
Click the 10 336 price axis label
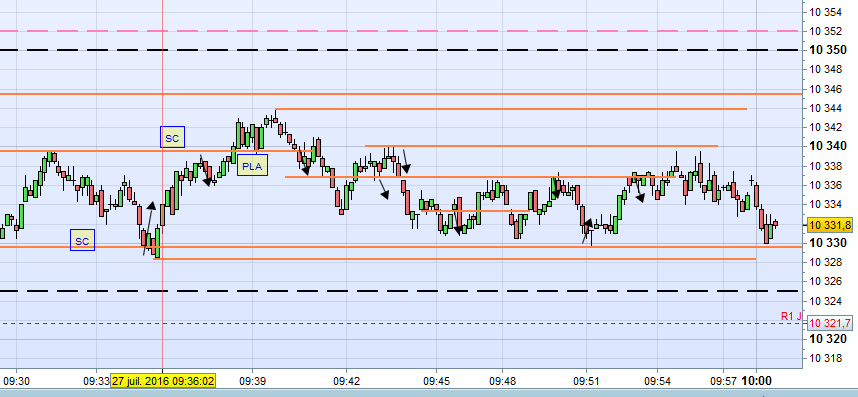point(826,185)
